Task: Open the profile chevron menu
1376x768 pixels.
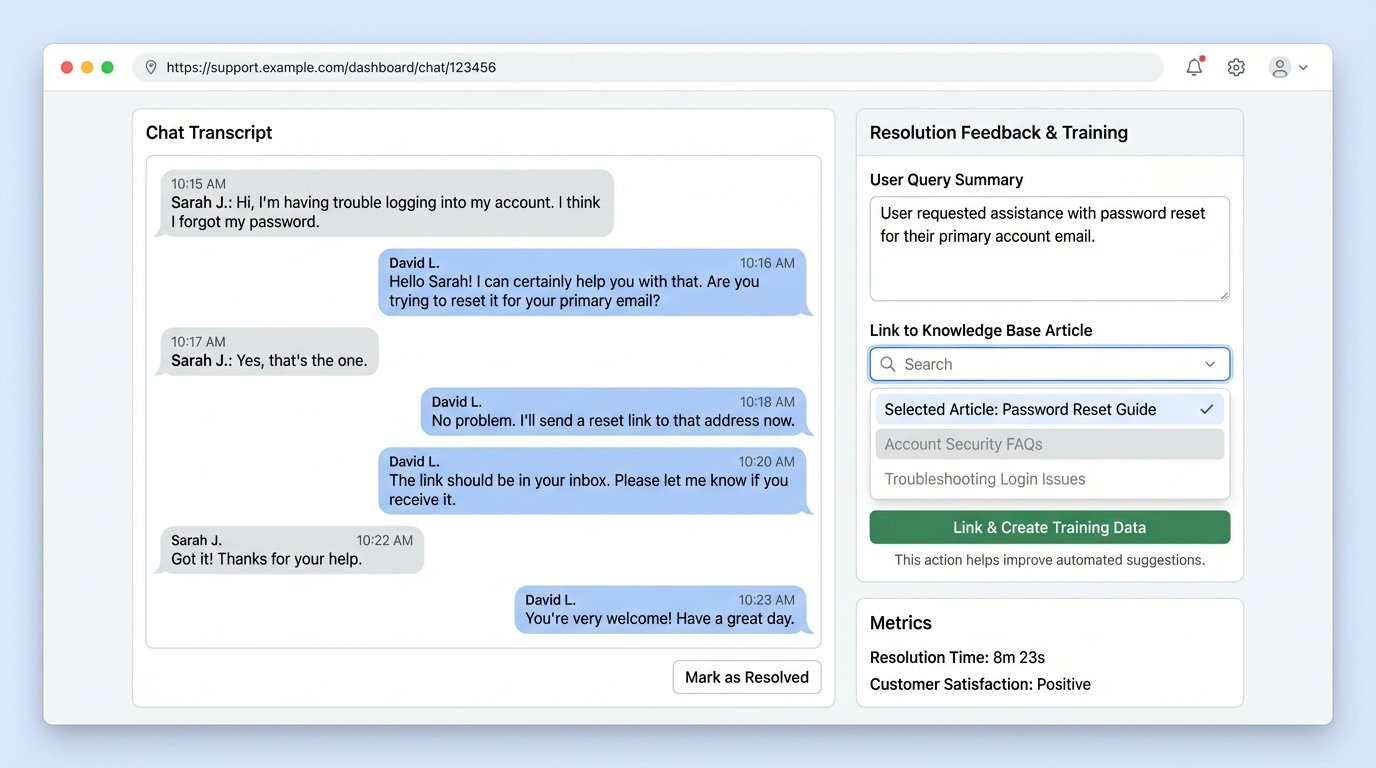Action: (1303, 67)
